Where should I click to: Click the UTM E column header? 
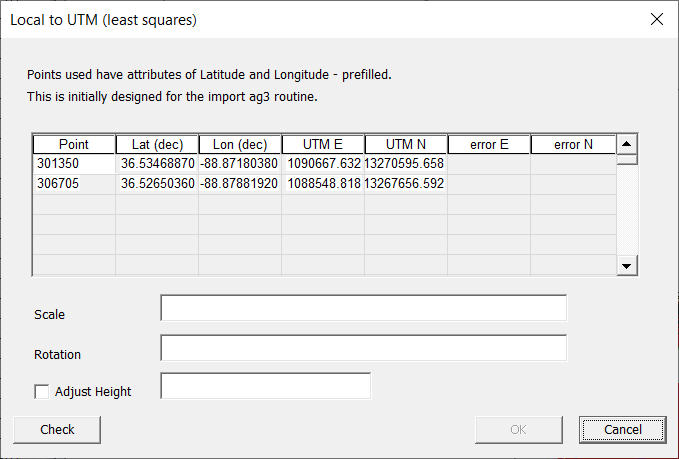323,145
